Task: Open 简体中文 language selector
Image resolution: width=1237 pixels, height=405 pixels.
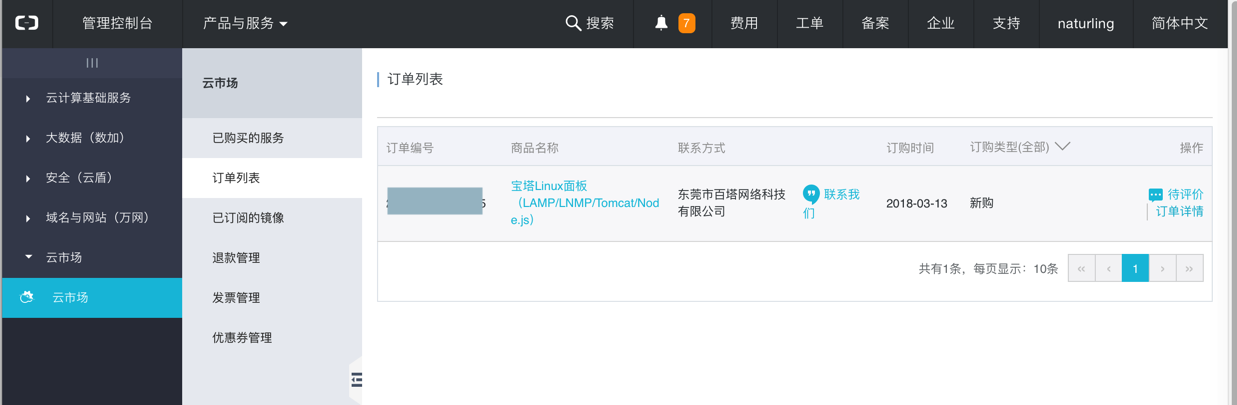Action: (1180, 23)
